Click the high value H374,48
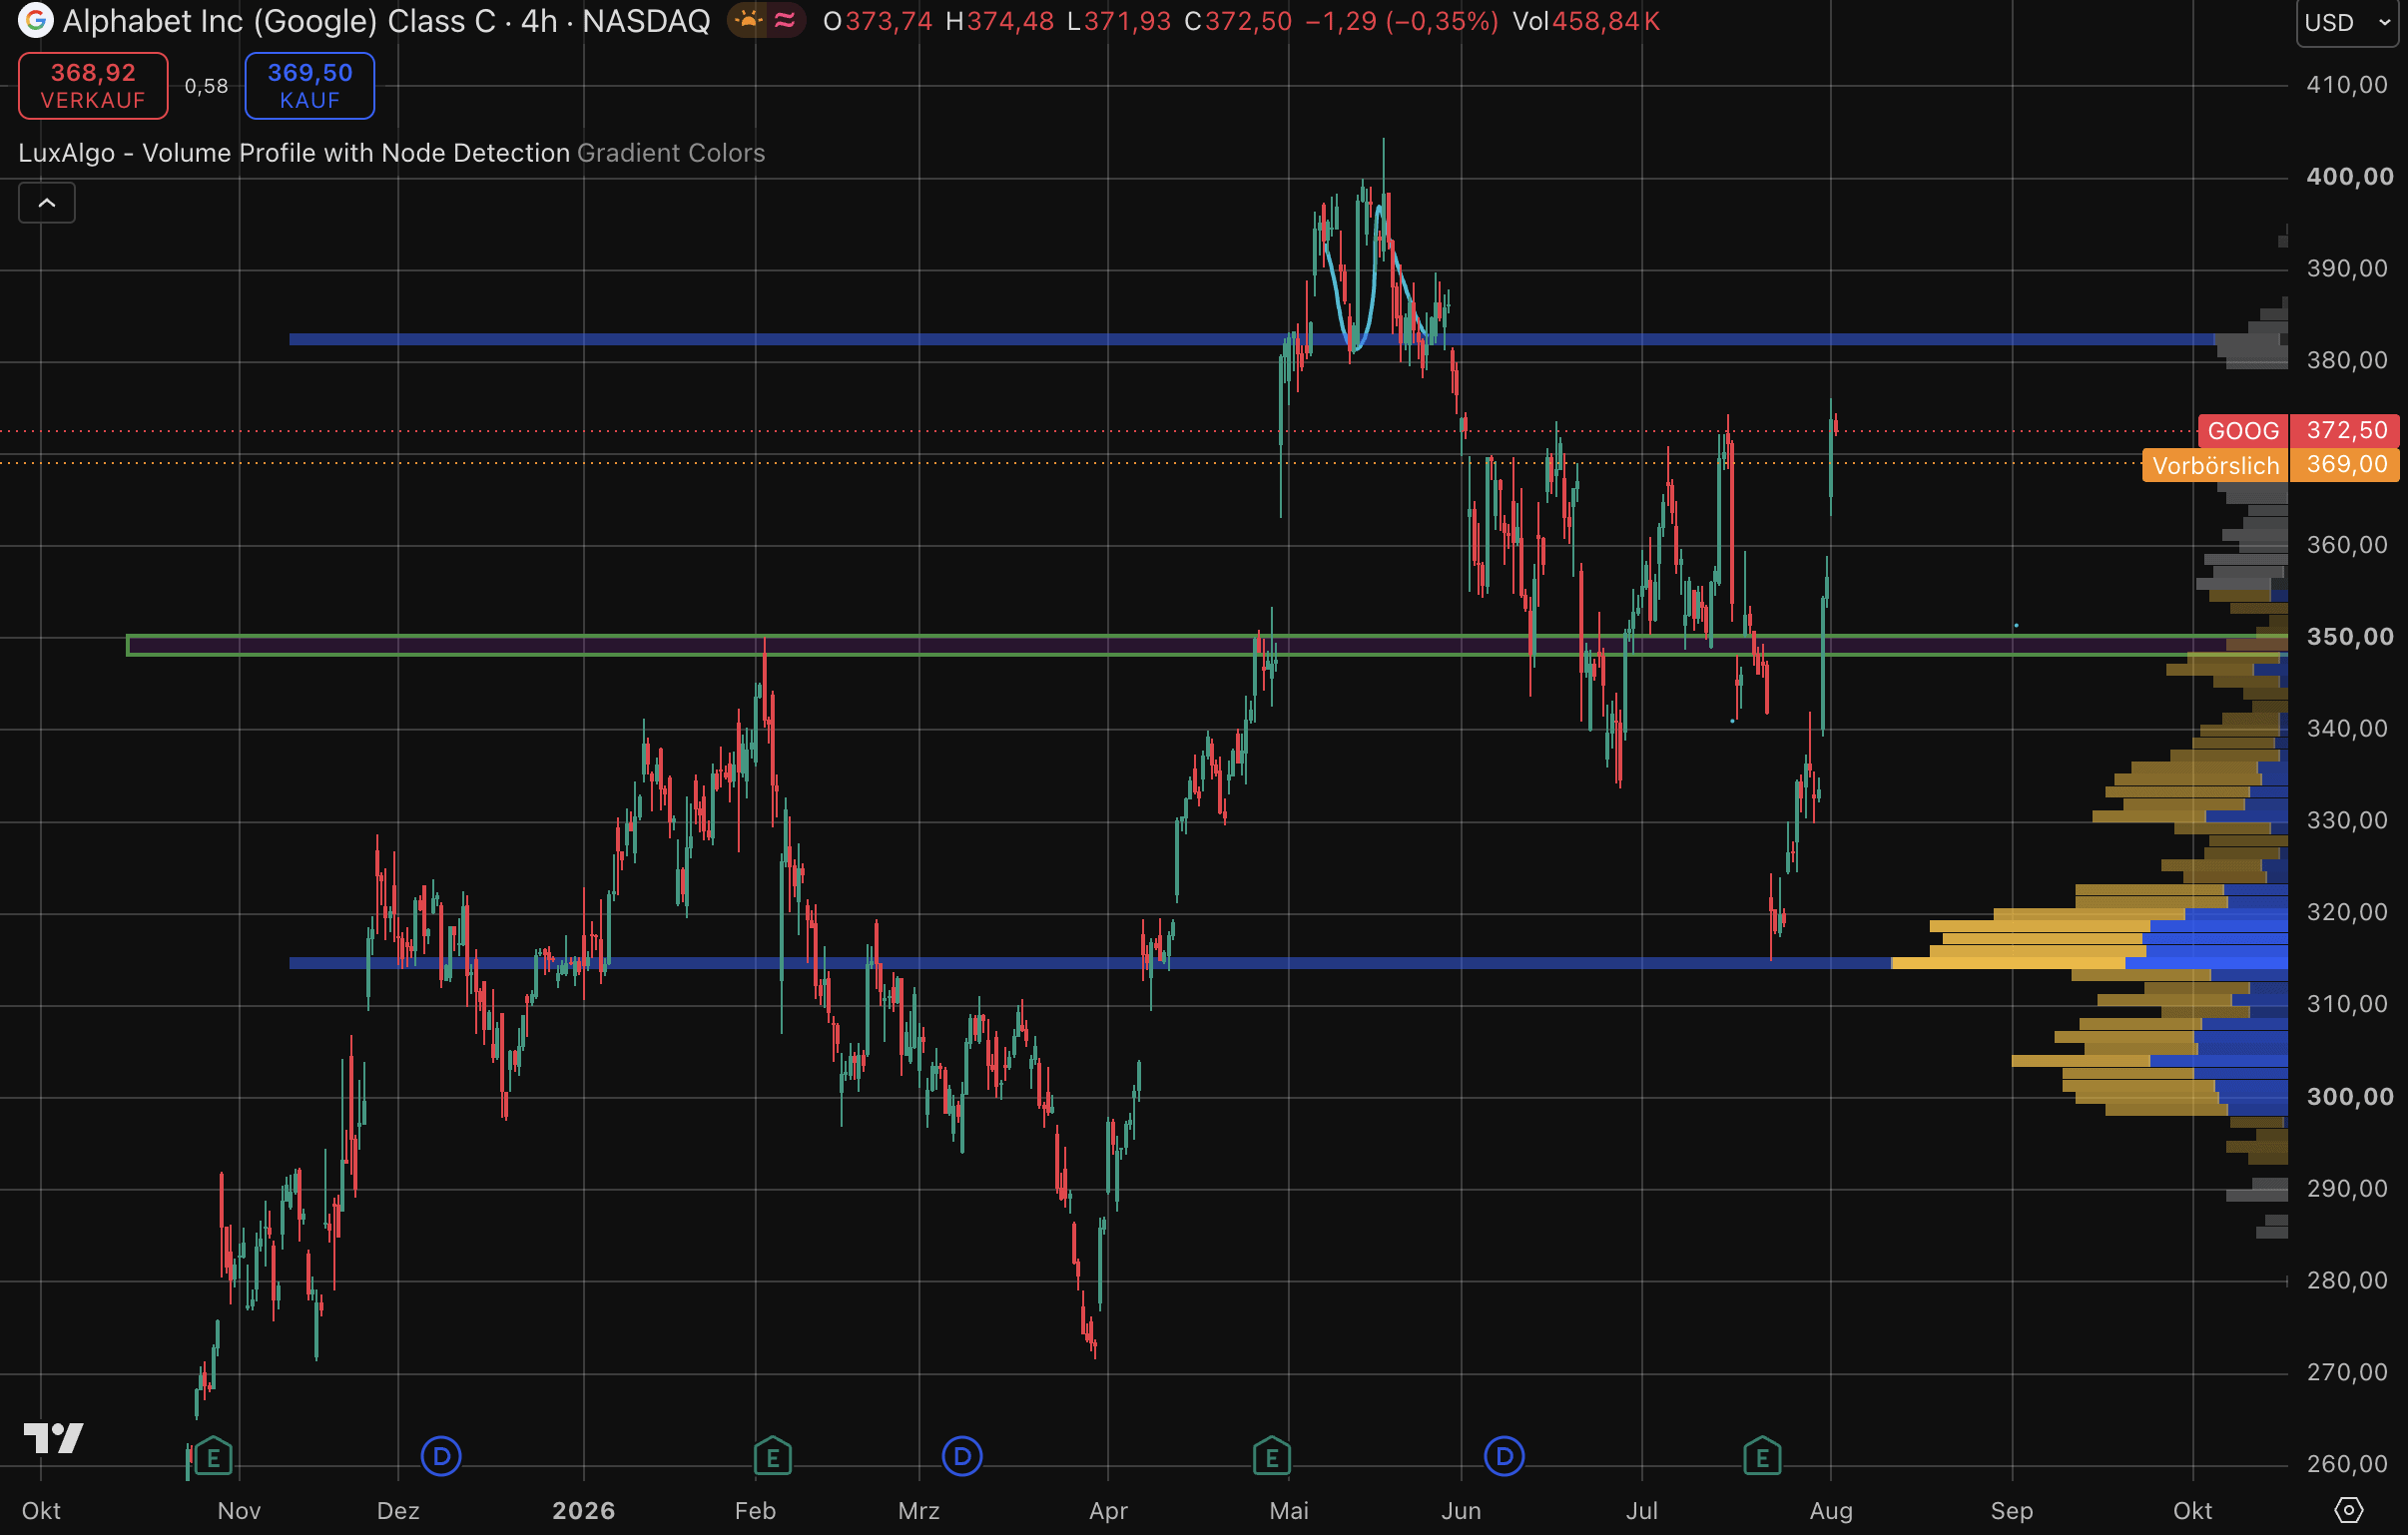 1000,21
